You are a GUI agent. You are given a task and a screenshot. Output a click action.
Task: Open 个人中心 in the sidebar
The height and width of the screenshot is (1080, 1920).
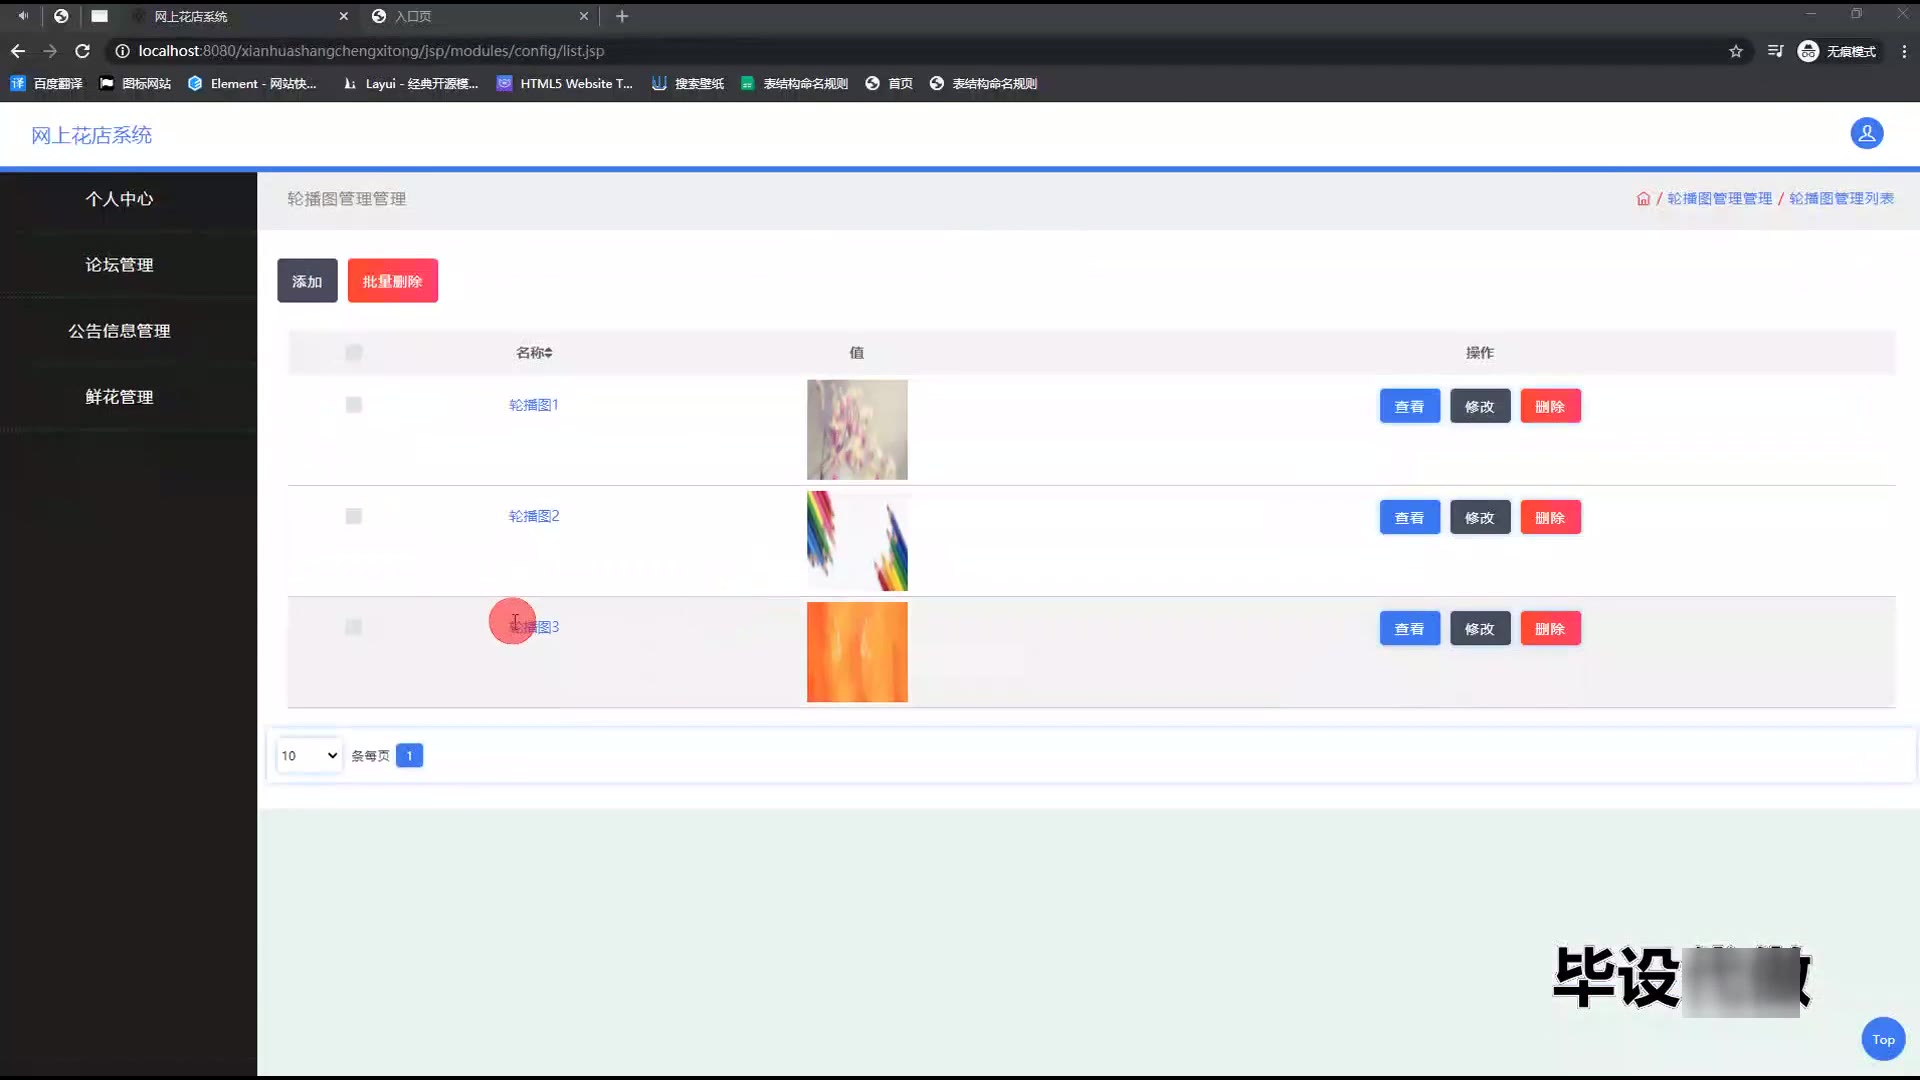click(x=119, y=199)
